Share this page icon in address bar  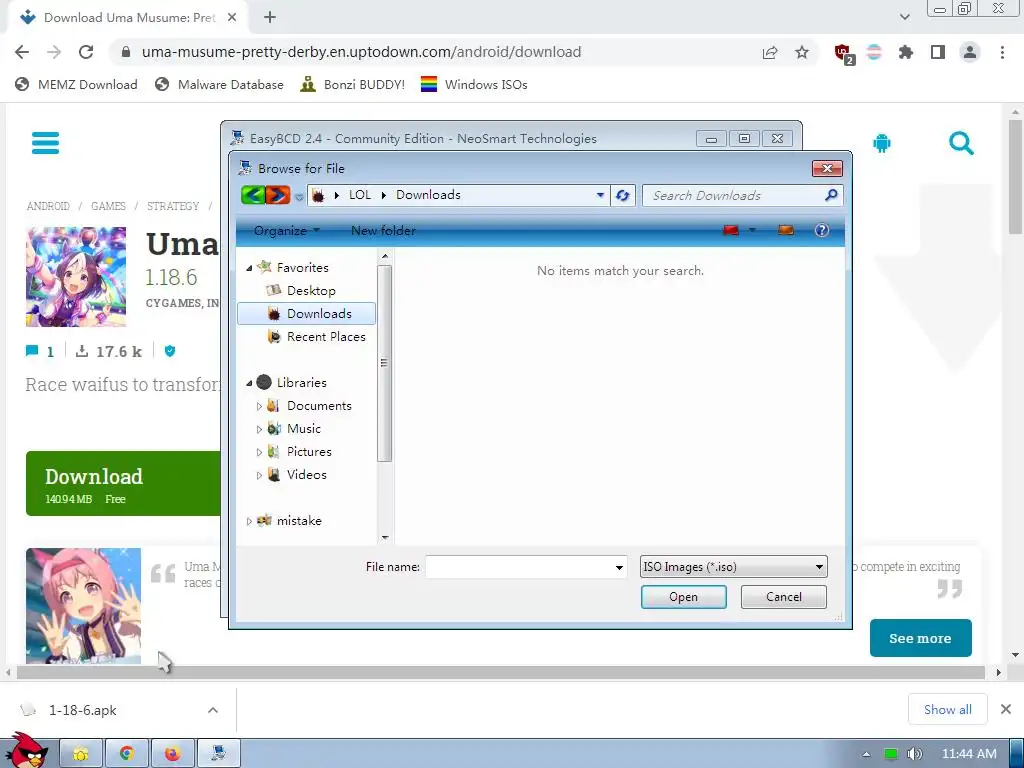[770, 52]
